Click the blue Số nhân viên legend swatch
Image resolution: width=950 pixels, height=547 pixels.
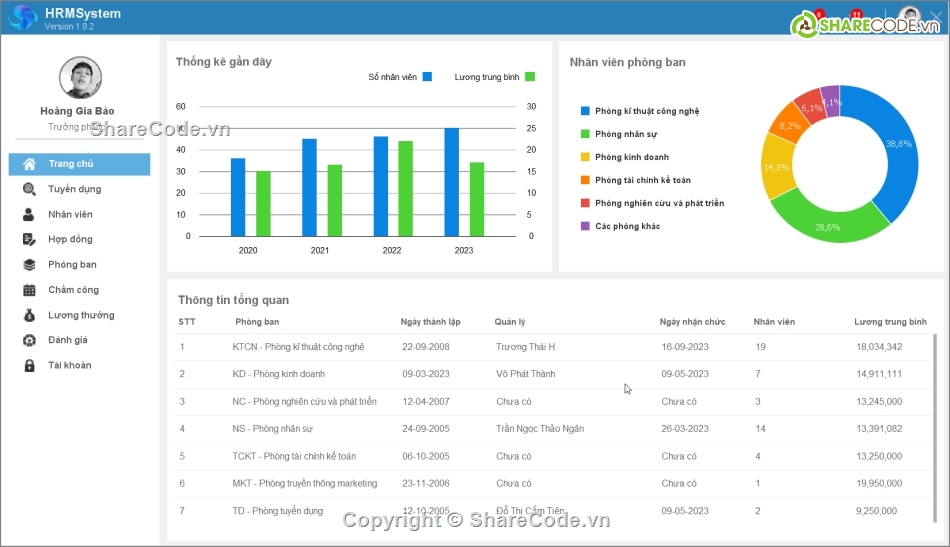[427, 77]
